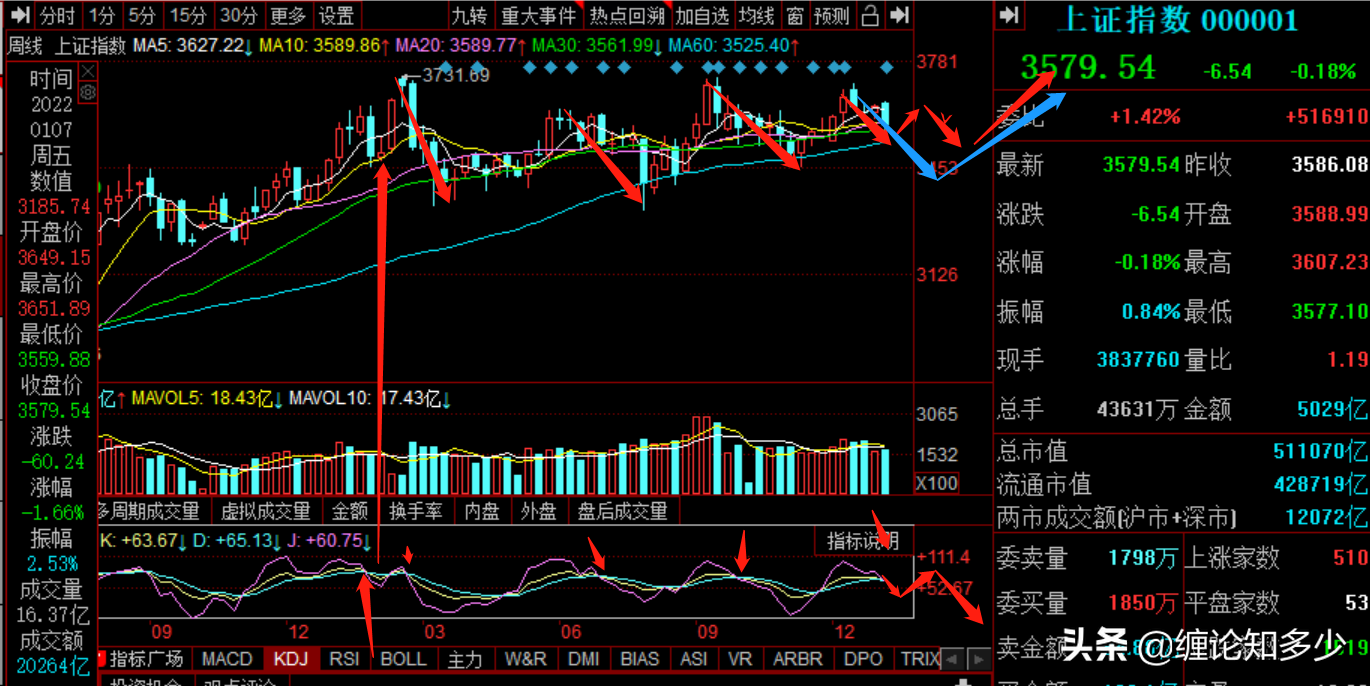Click the collapse arrow at toolbar's left end
The width and height of the screenshot is (1370, 686).
(x=21, y=15)
